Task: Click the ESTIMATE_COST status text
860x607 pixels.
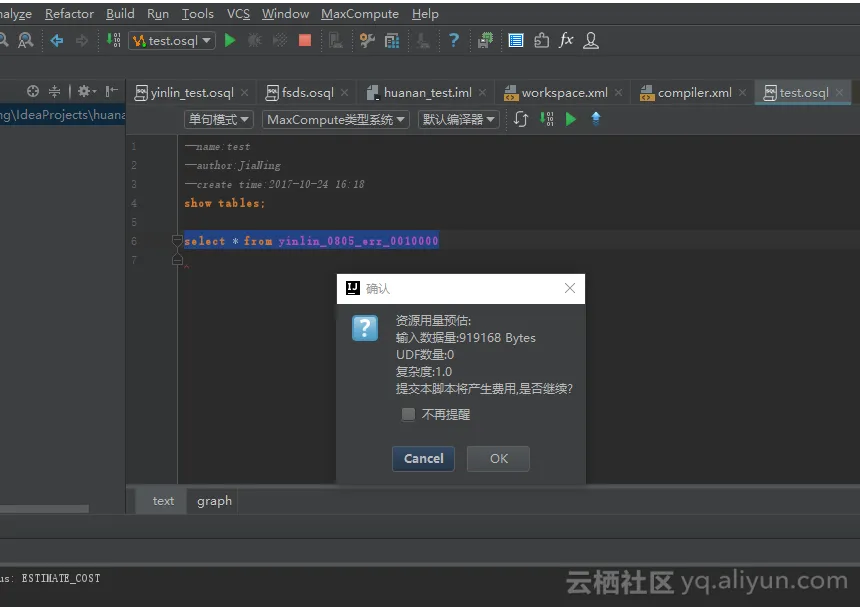Action: tap(61, 578)
